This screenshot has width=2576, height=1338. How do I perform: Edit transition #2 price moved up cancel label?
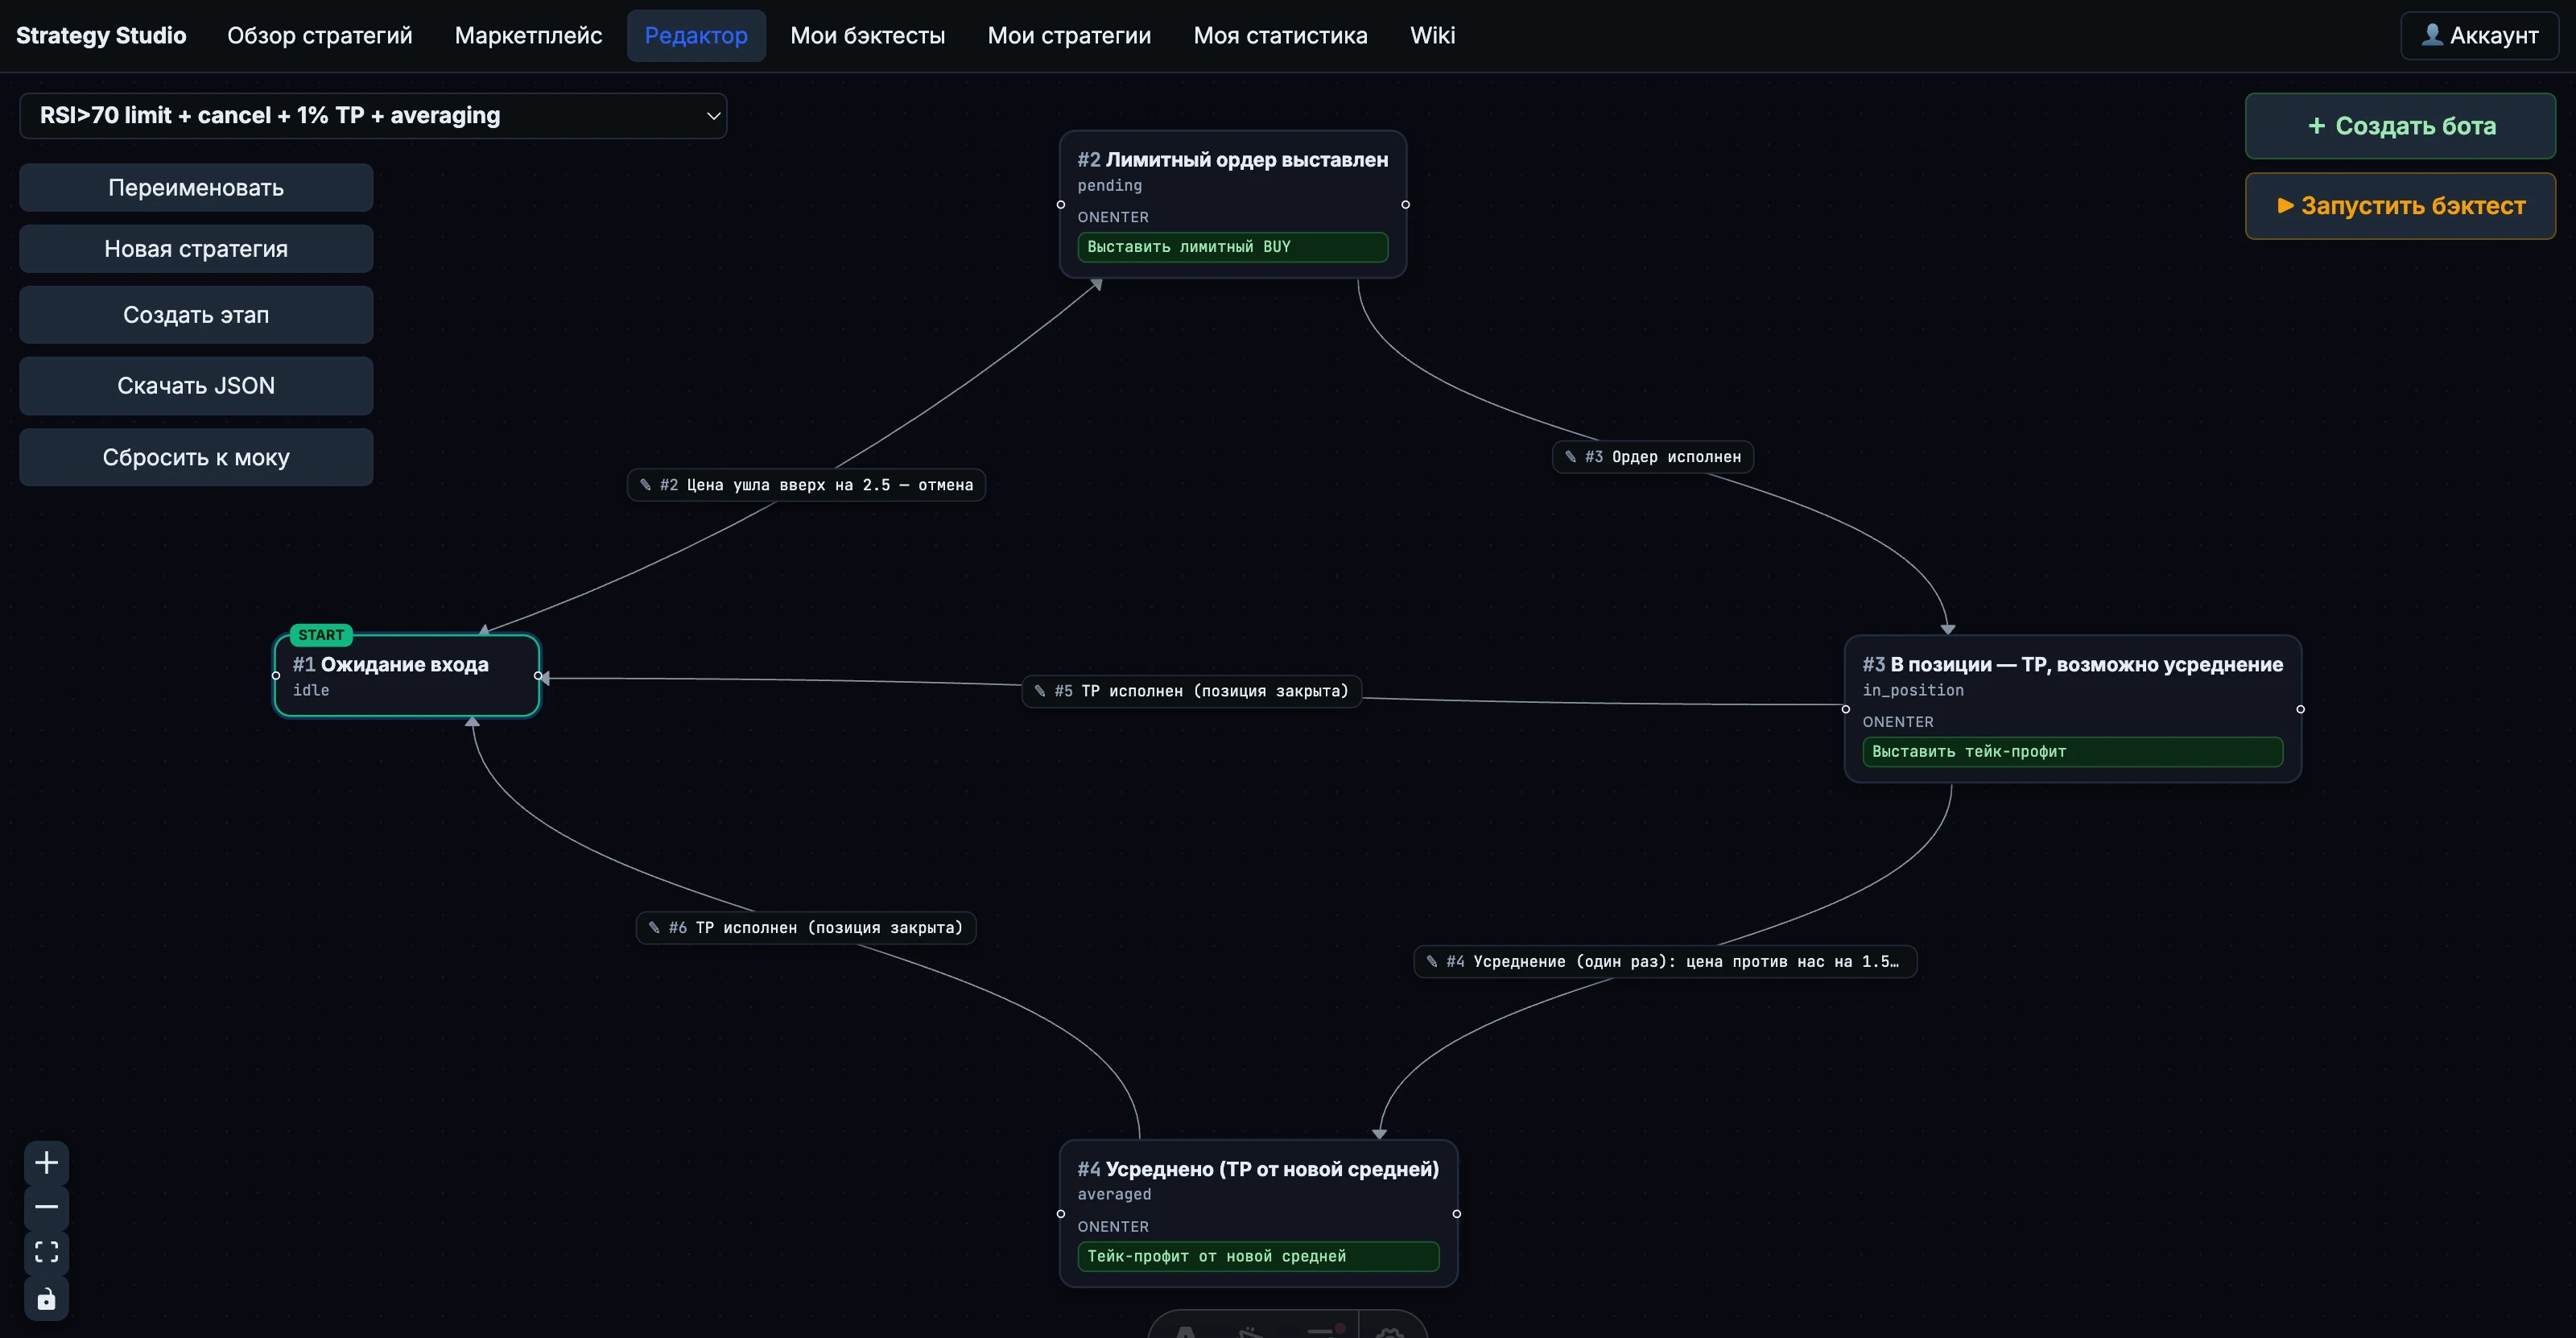[x=806, y=485]
